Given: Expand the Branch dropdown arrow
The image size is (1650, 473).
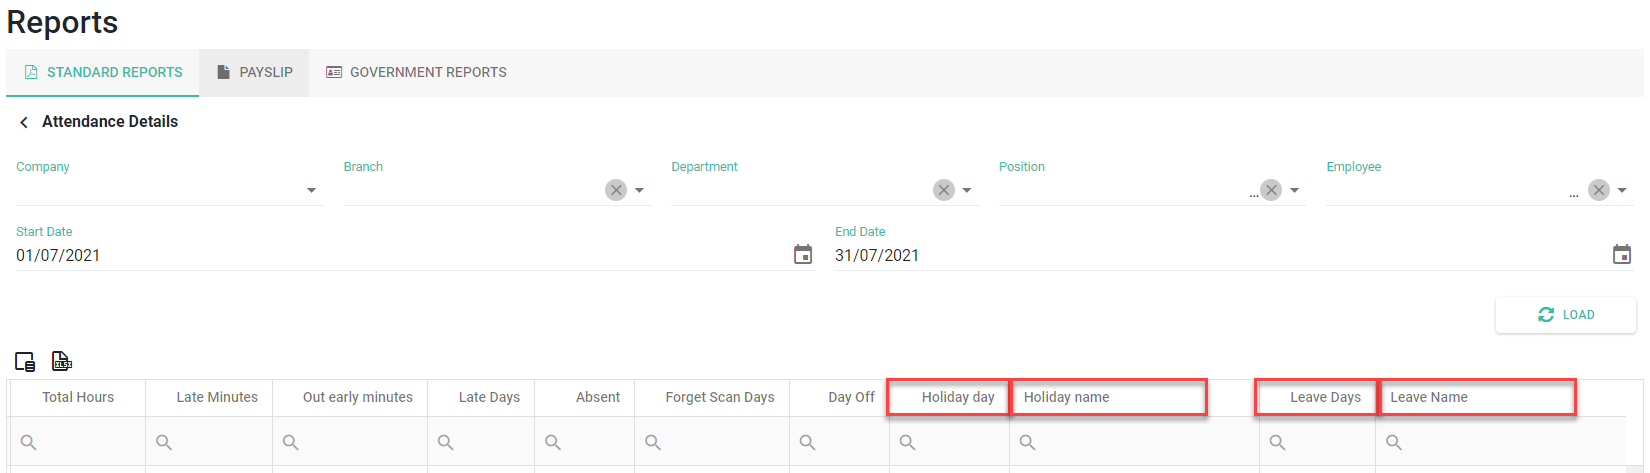Looking at the screenshot, I should [639, 190].
